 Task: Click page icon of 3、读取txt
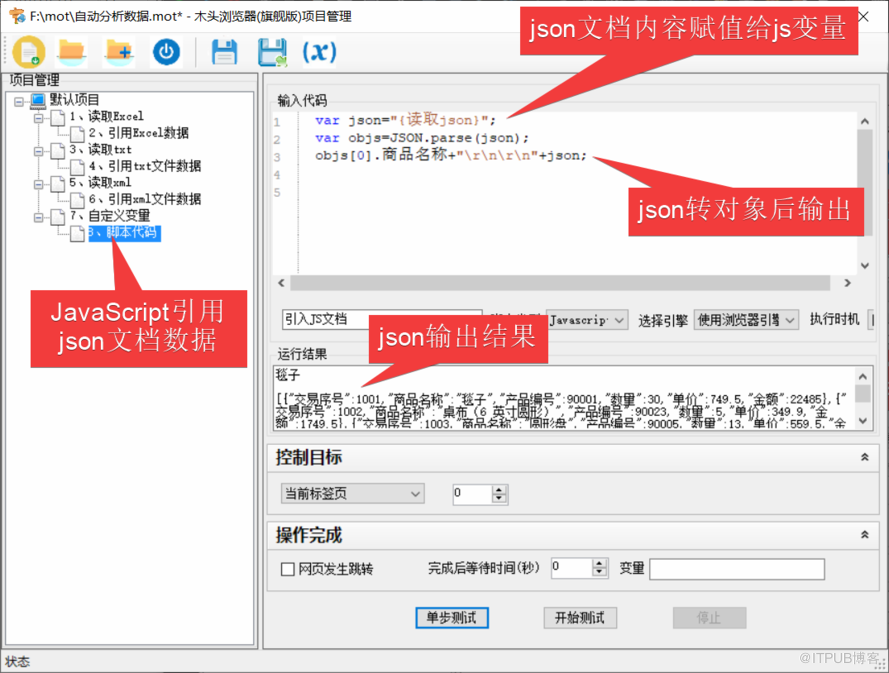tap(57, 151)
